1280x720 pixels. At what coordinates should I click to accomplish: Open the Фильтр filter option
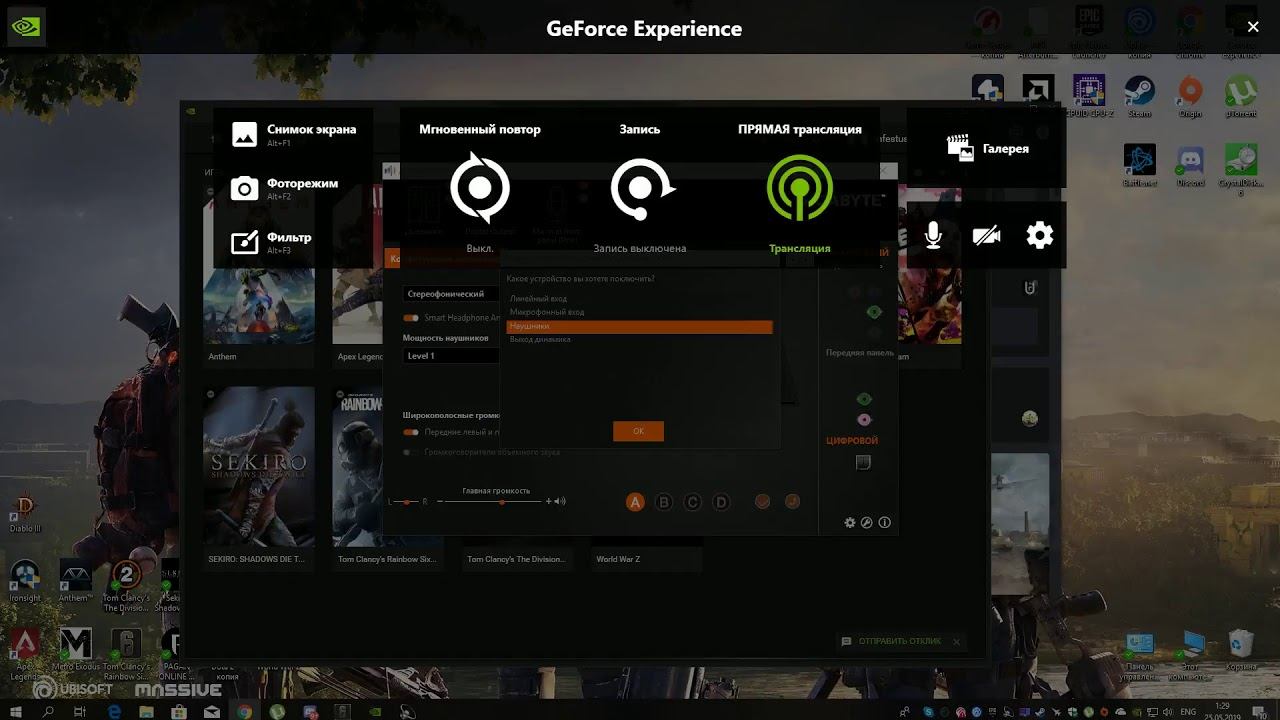(271, 242)
